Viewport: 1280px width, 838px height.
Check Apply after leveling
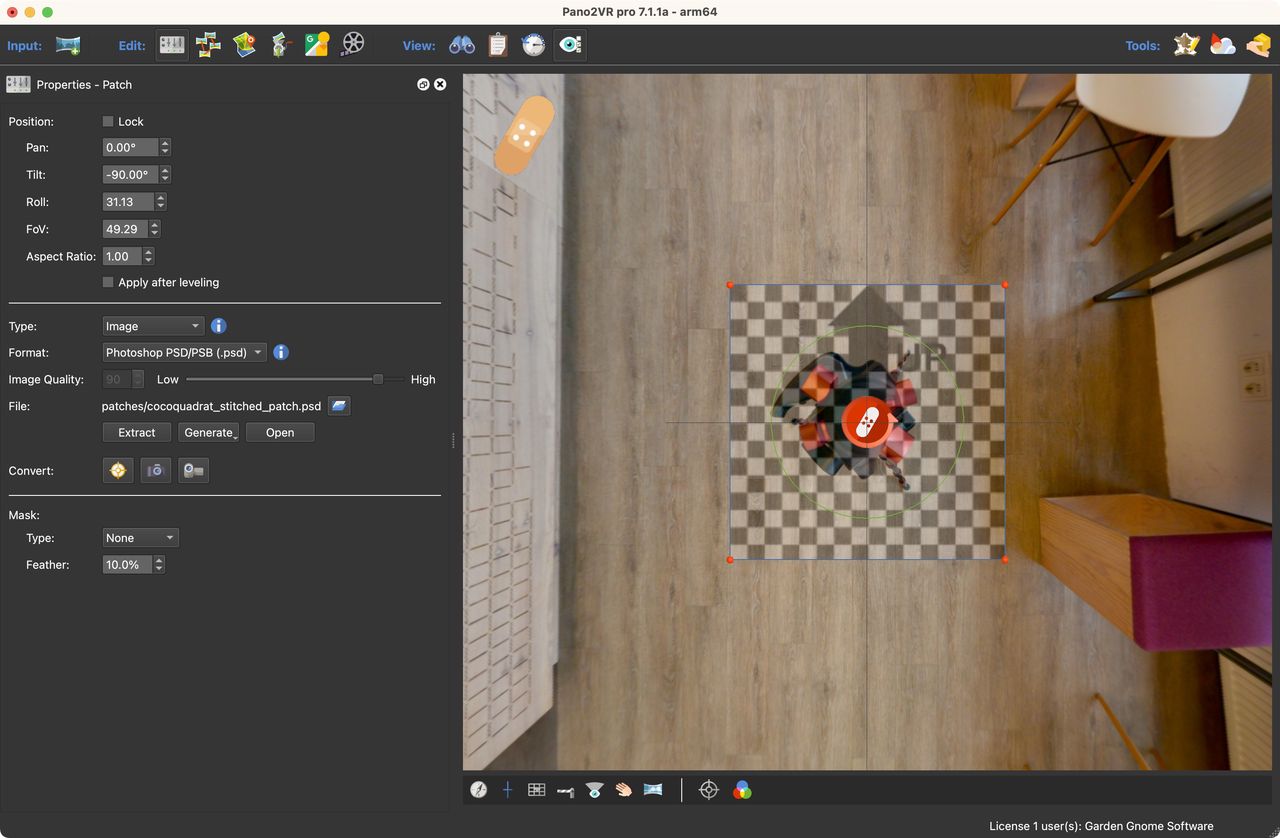[108, 283]
